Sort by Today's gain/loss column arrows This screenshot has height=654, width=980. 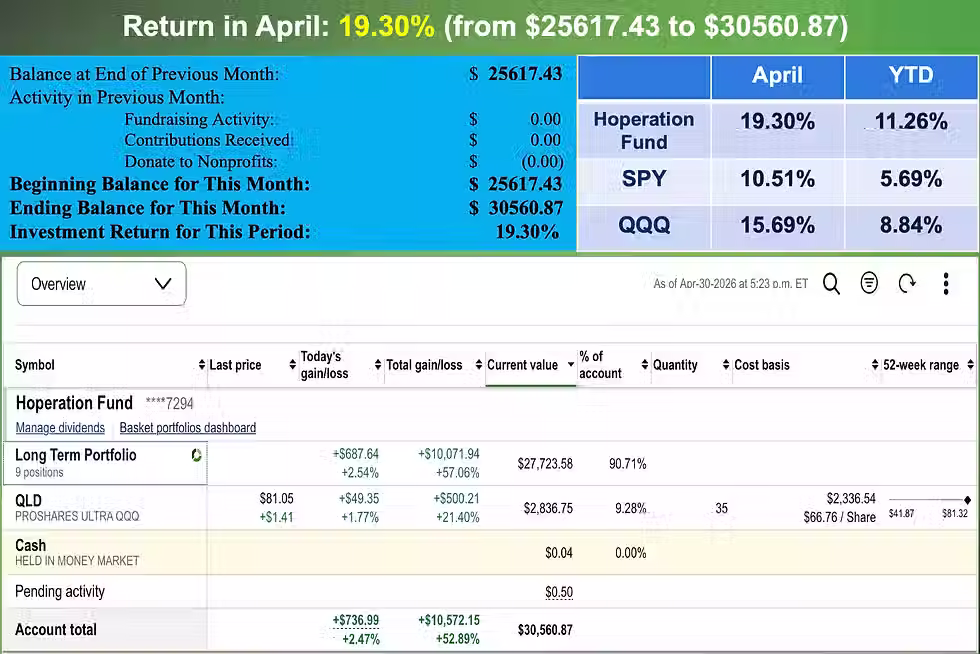tap(378, 365)
